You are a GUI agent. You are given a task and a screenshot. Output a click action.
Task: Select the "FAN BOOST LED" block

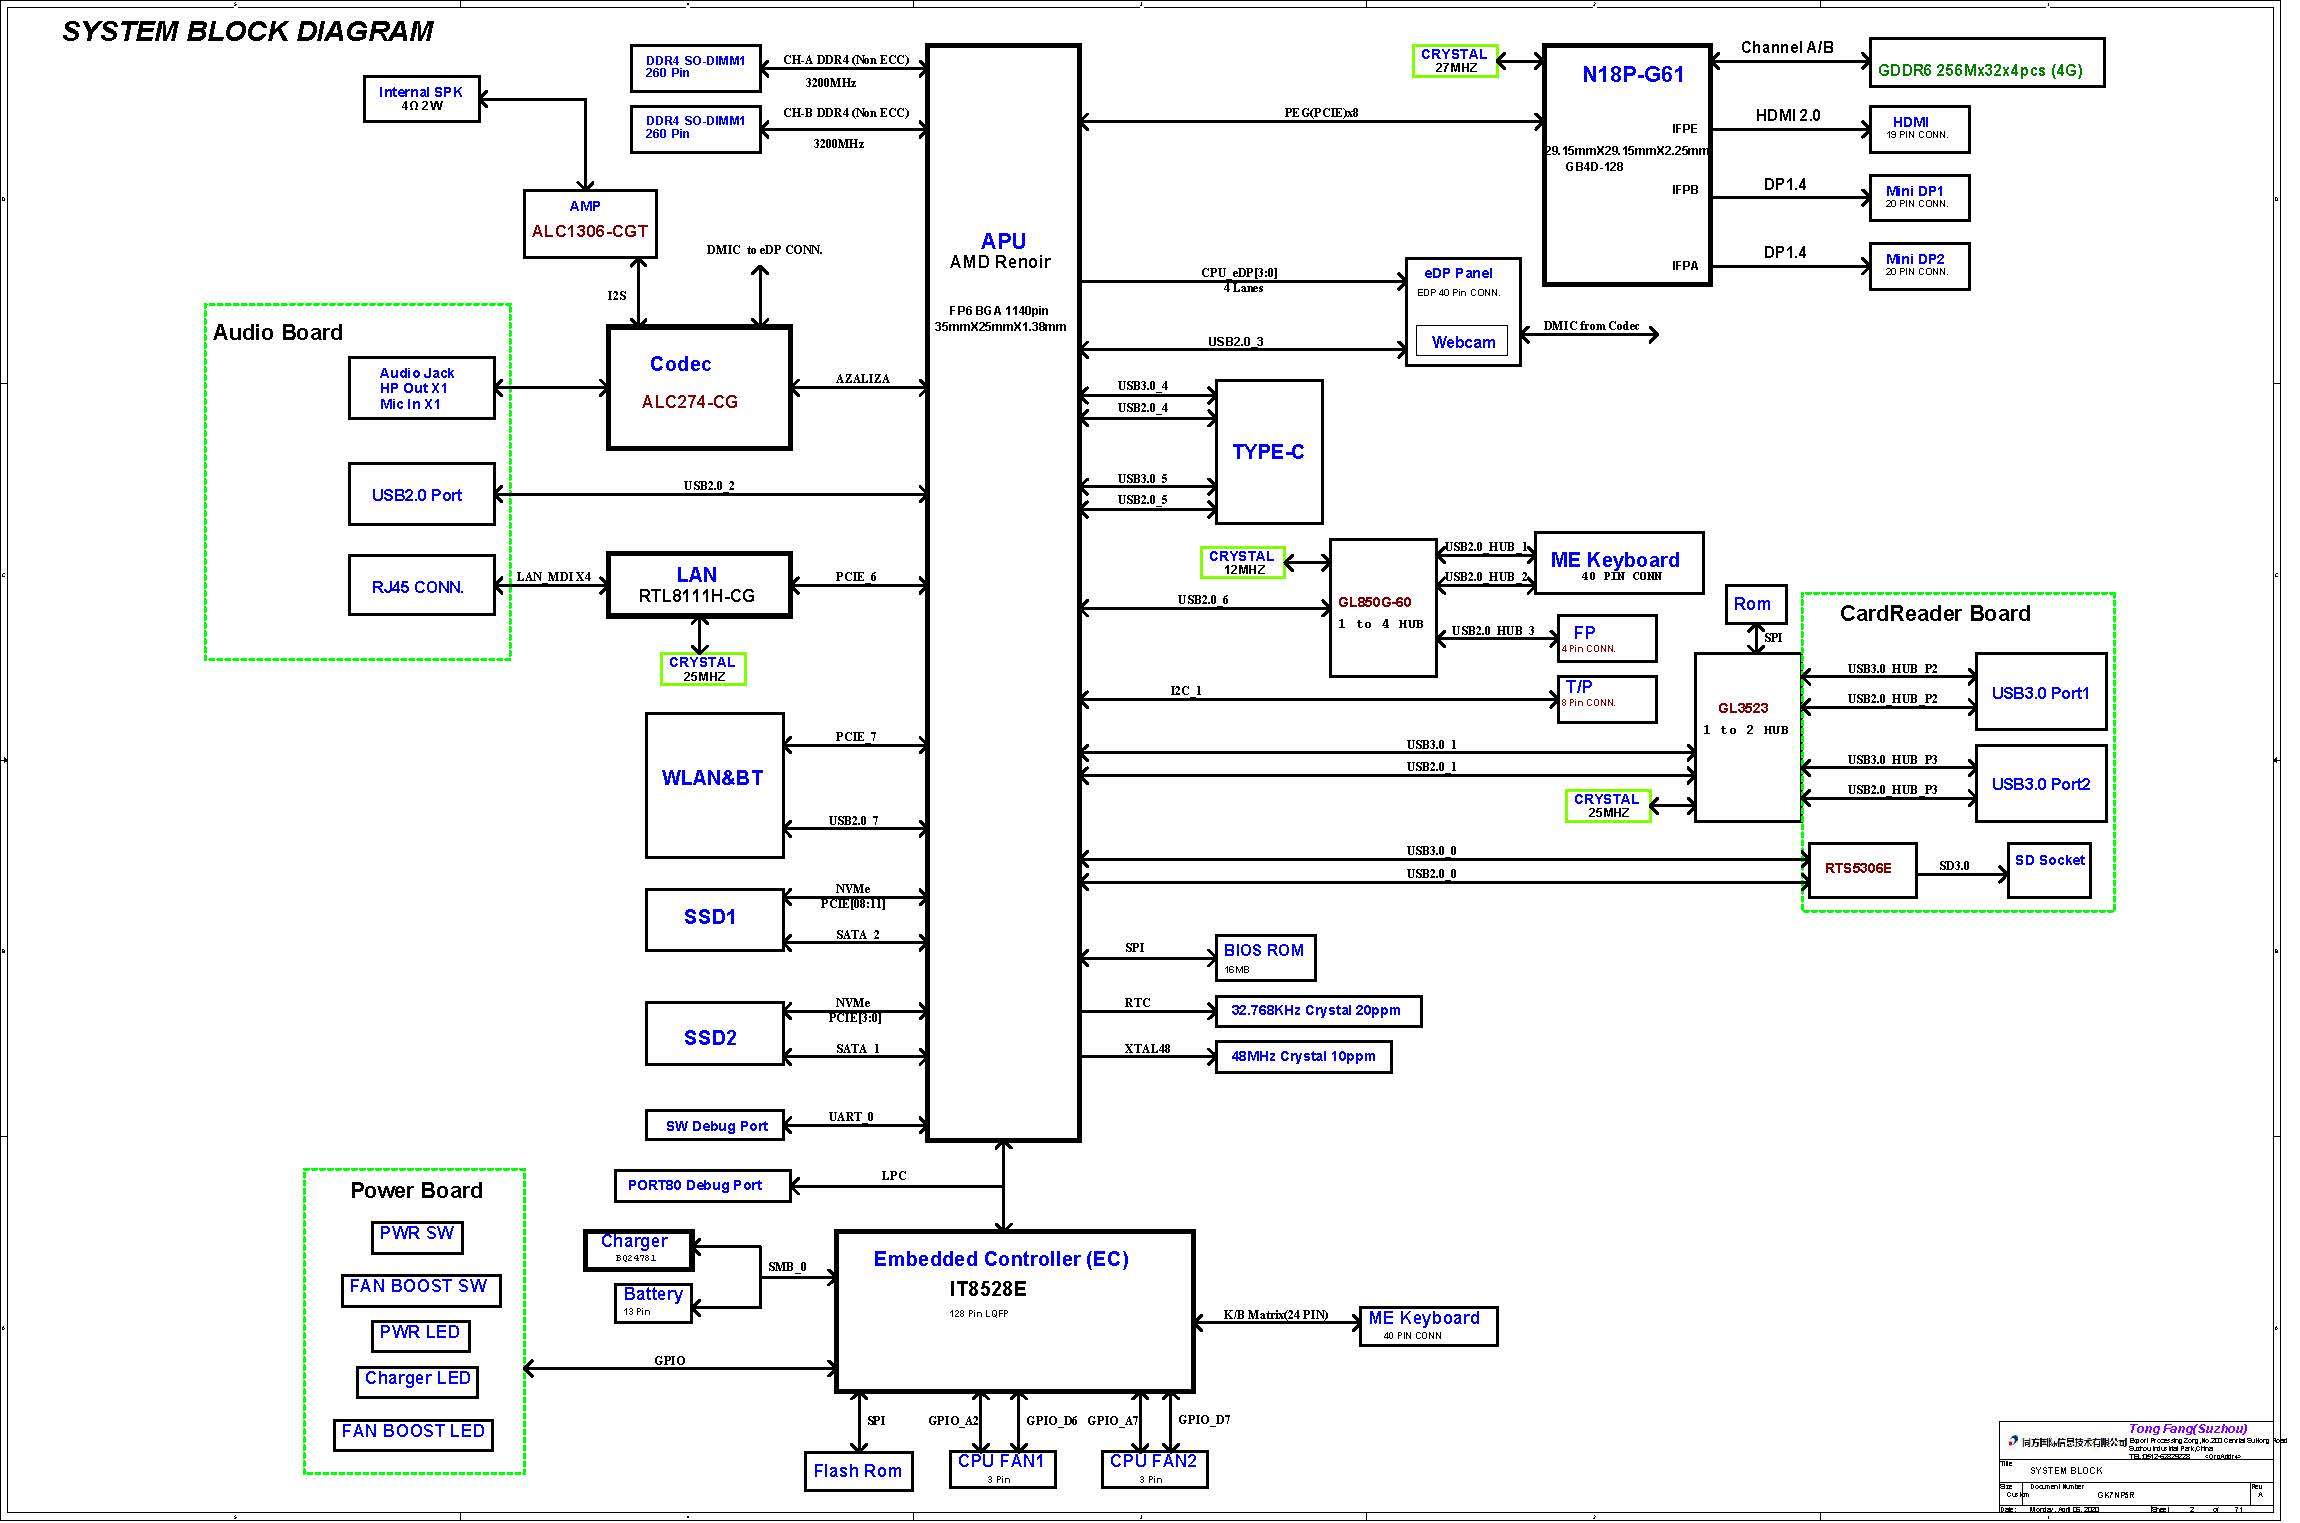(413, 1434)
